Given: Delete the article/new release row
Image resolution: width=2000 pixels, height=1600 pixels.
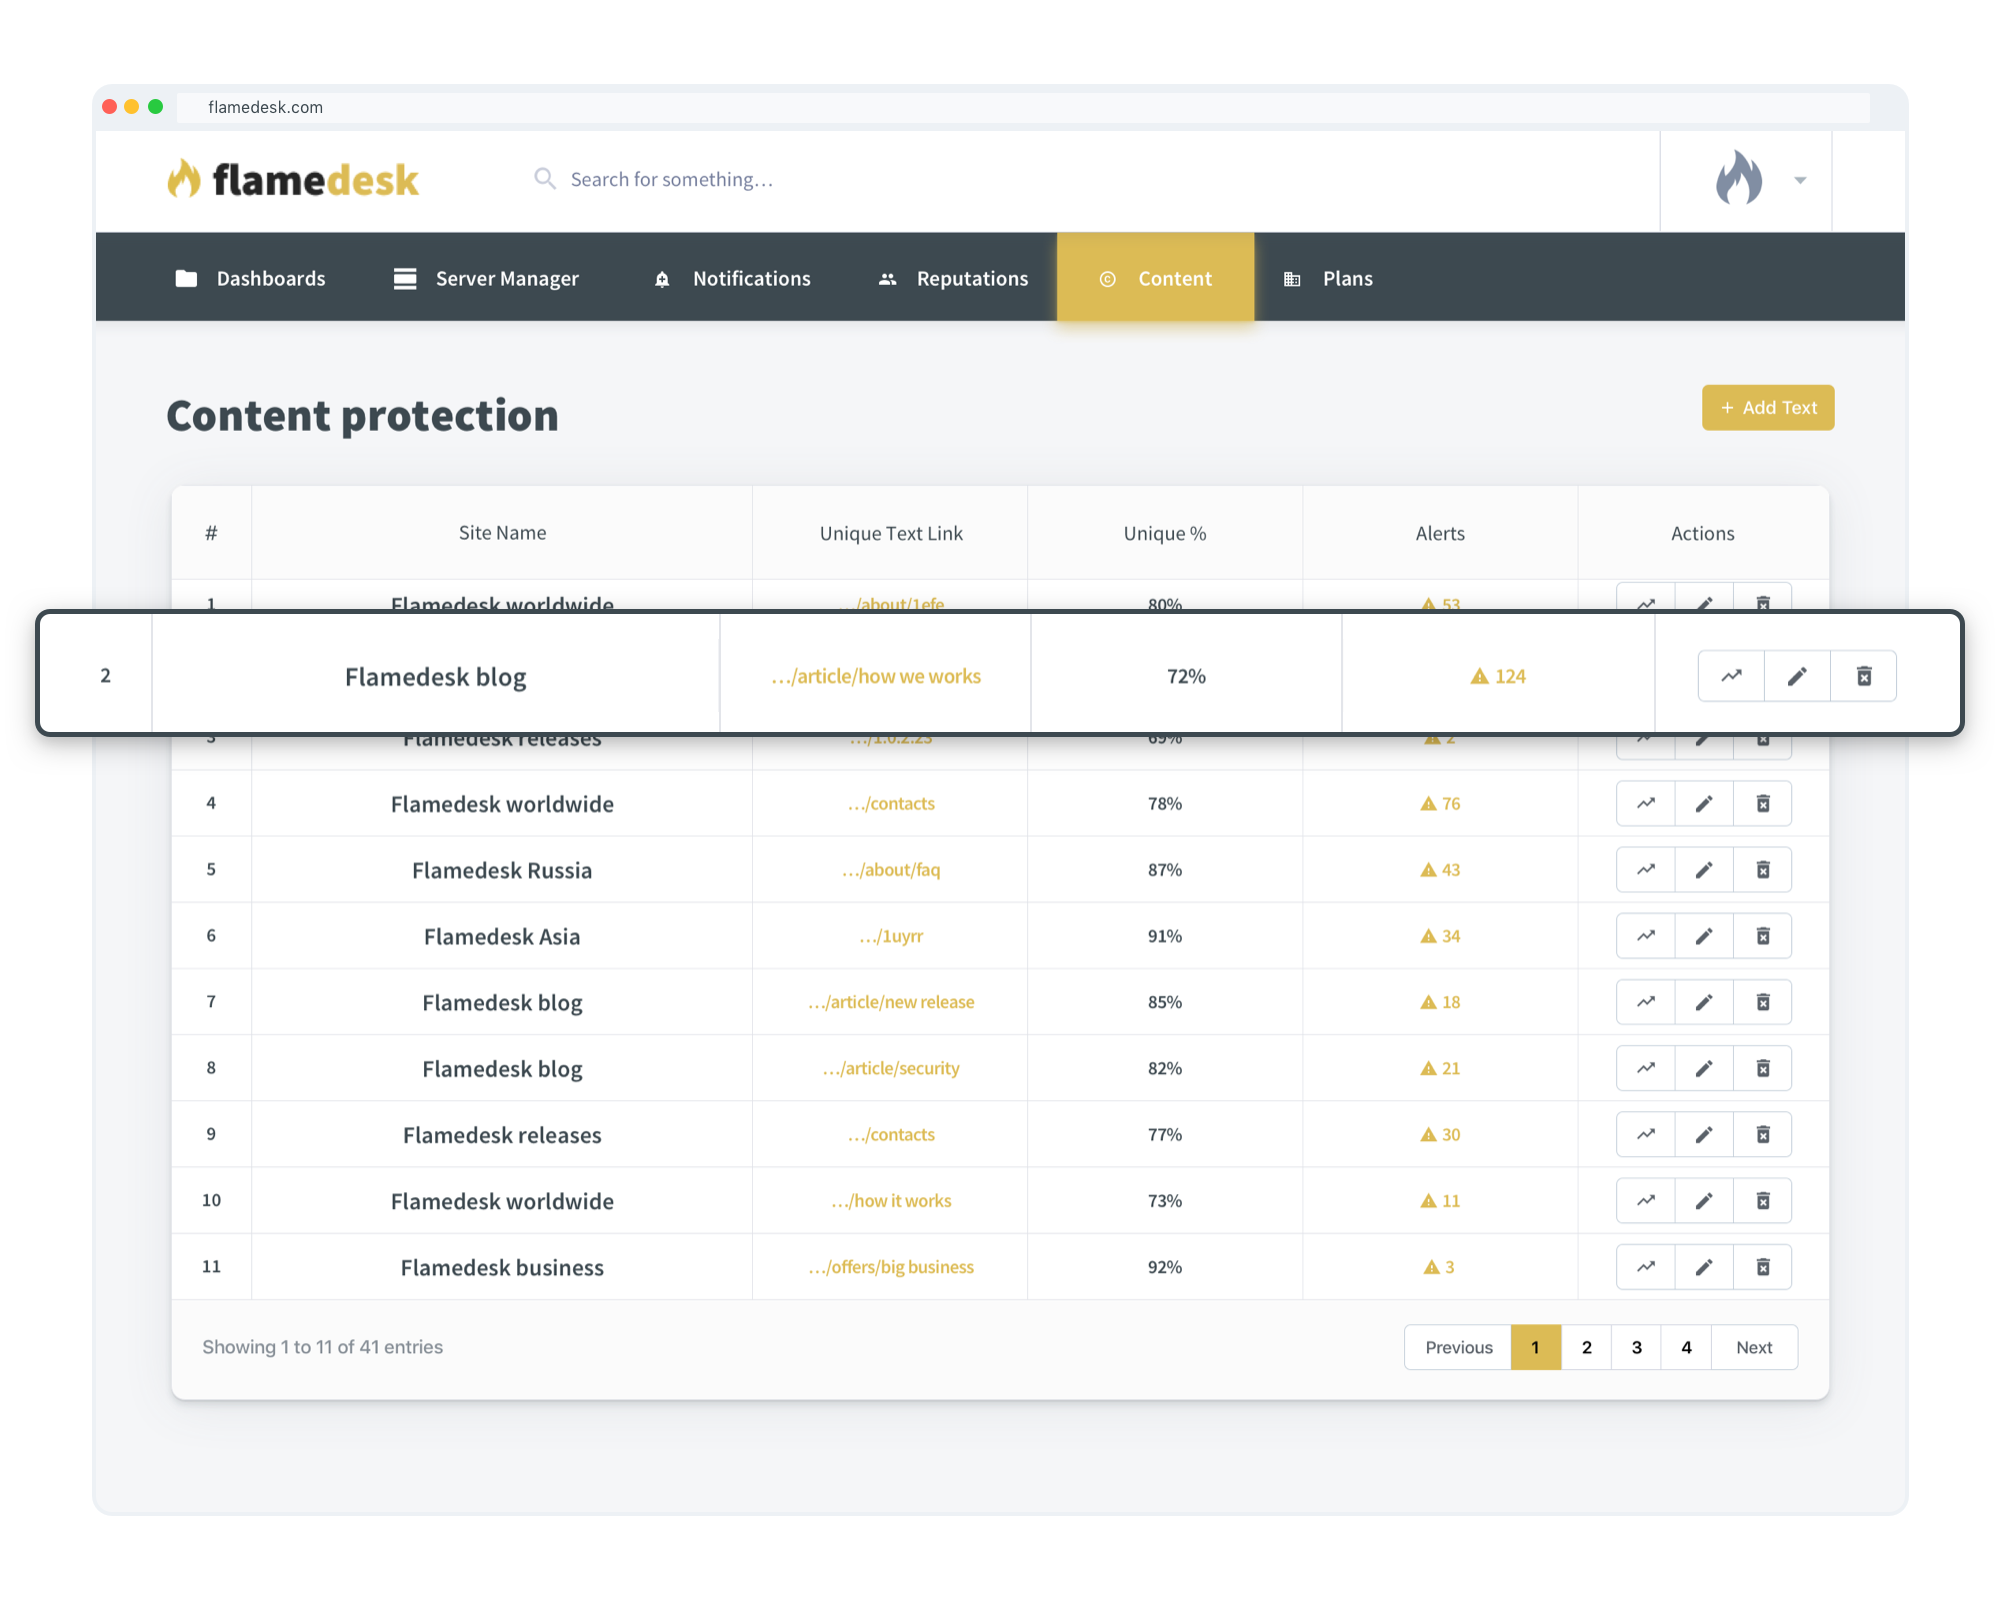Looking at the screenshot, I should pyautogui.click(x=1763, y=1002).
